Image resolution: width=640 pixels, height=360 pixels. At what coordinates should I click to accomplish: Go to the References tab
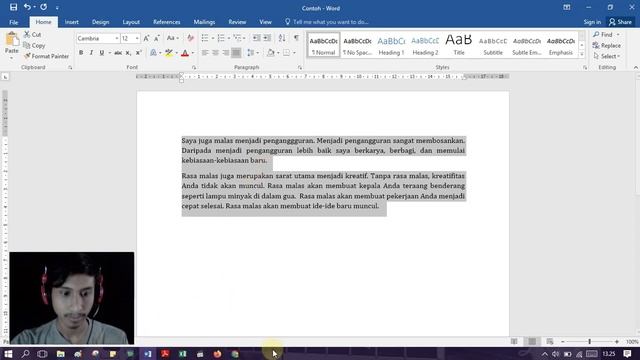tap(167, 22)
